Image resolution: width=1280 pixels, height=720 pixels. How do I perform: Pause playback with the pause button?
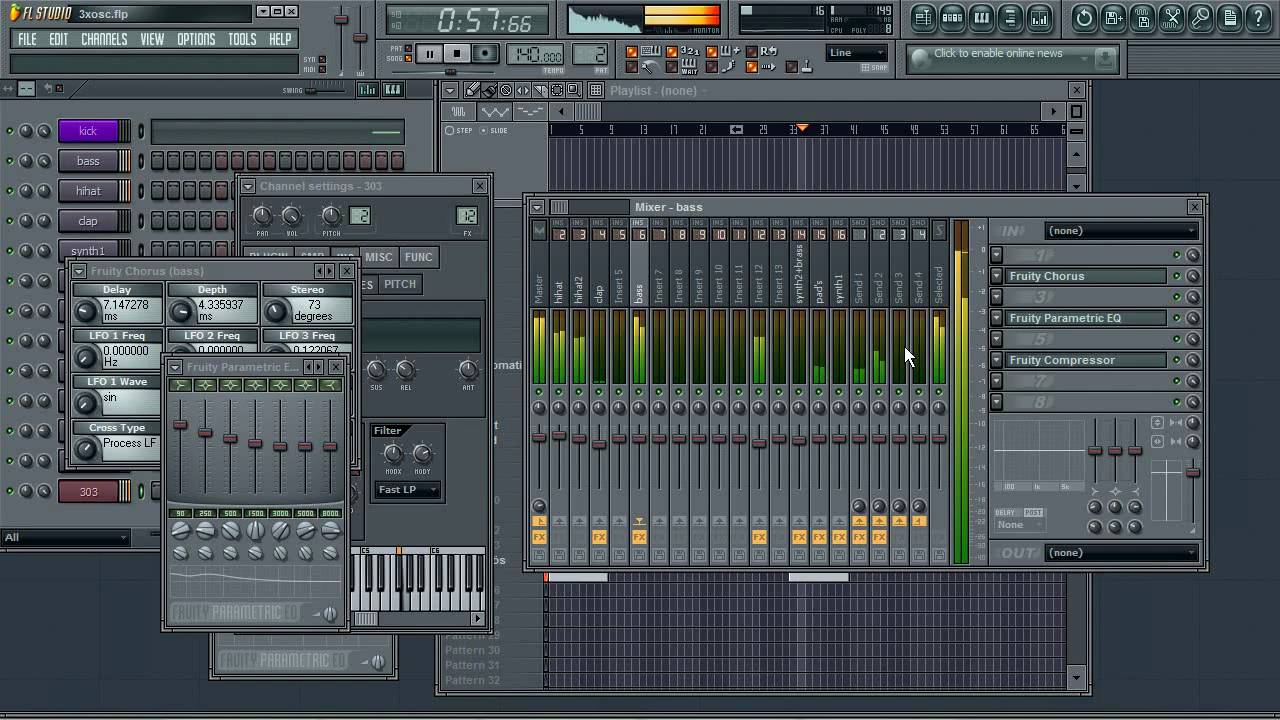pos(430,54)
